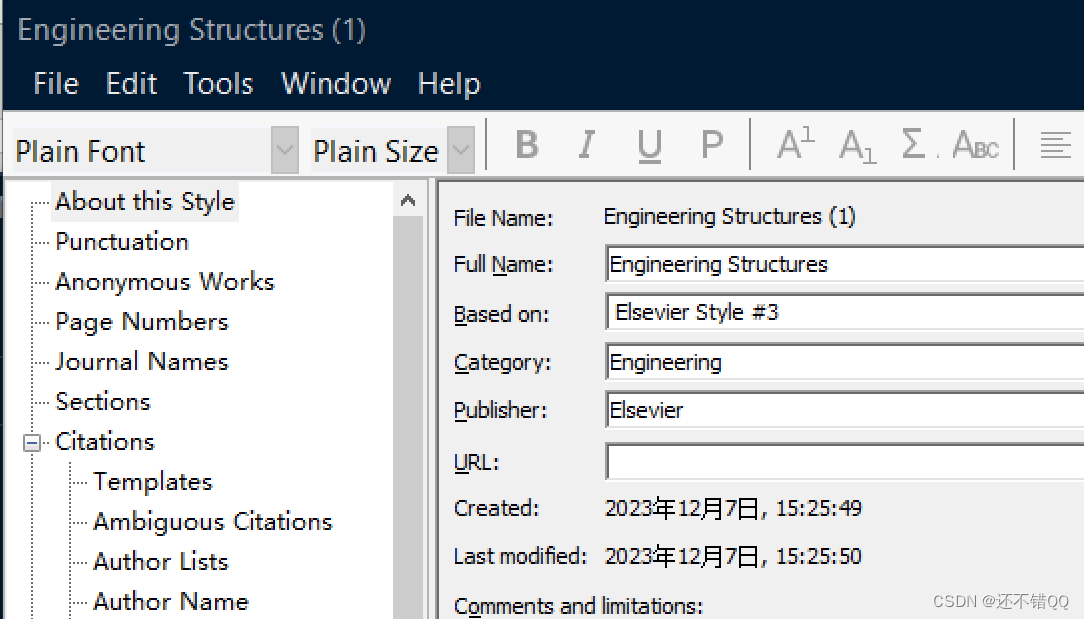This screenshot has height=619, width=1084.
Task: Open the Plain Font dropdown
Action: coord(285,149)
